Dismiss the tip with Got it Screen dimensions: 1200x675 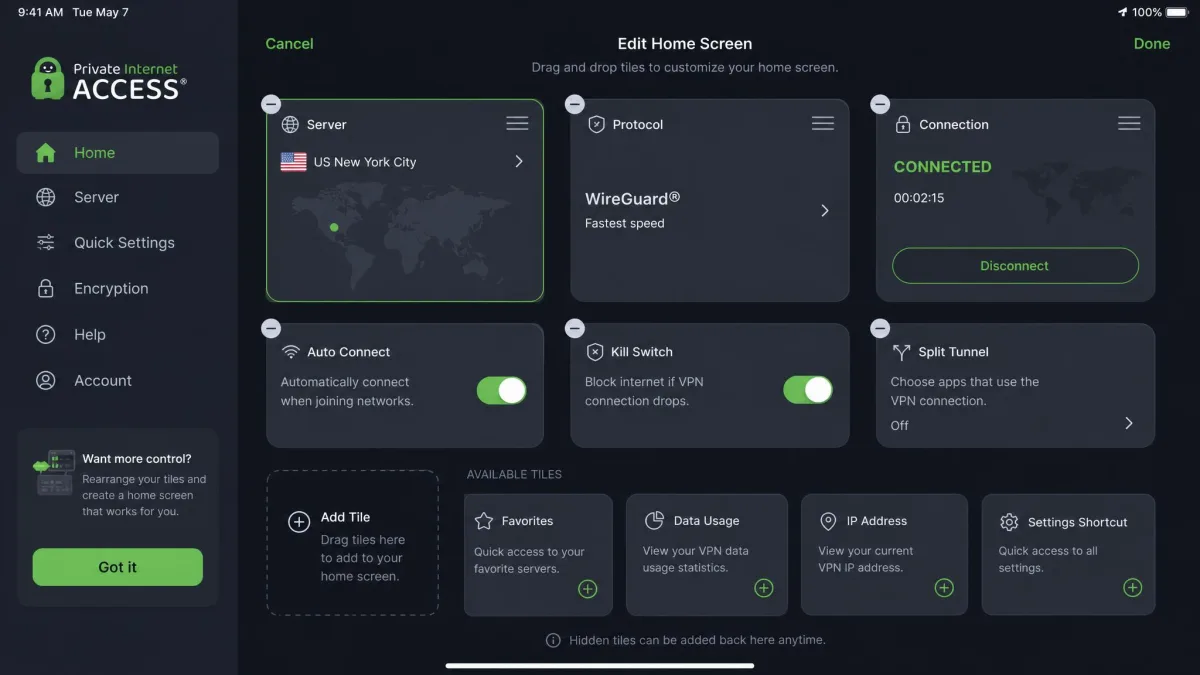coord(118,567)
